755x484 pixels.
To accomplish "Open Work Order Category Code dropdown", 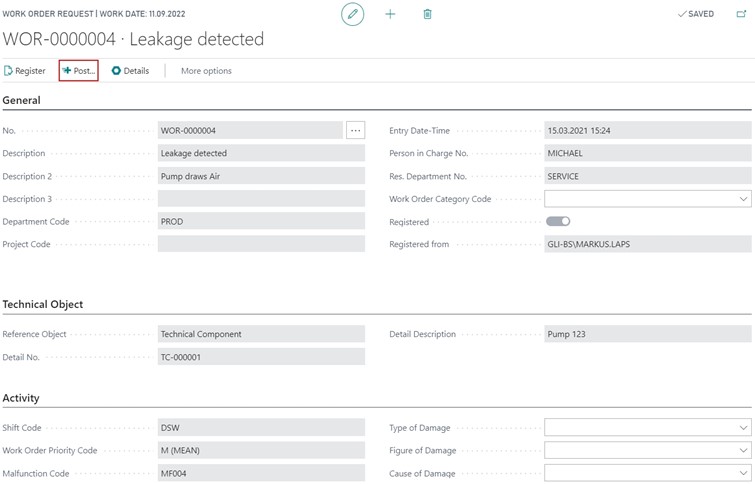I will point(648,198).
